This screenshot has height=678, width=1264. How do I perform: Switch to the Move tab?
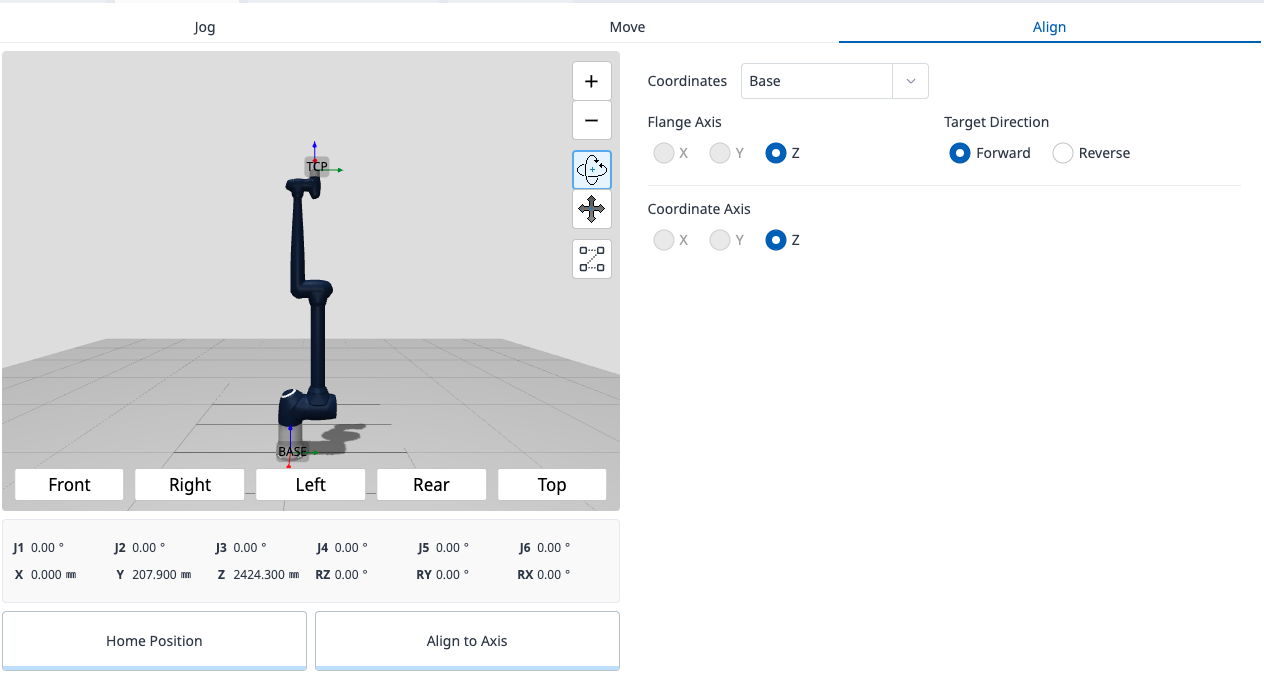click(x=627, y=27)
